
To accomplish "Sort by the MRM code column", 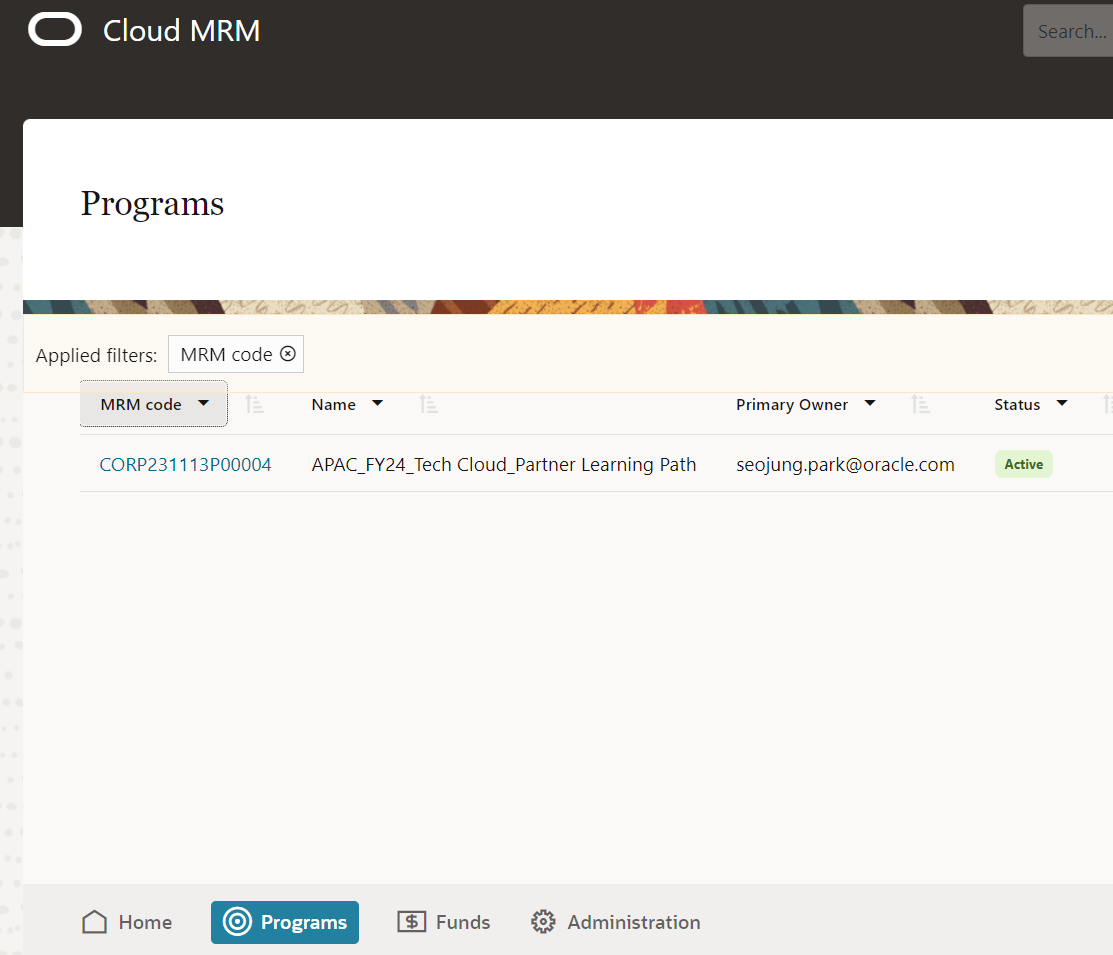I will click(x=255, y=404).
